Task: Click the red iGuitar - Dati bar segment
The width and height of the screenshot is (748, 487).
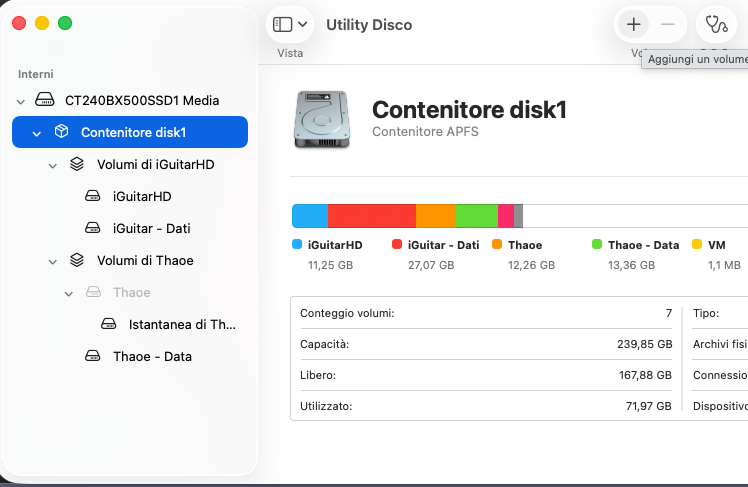Action: coord(372,216)
